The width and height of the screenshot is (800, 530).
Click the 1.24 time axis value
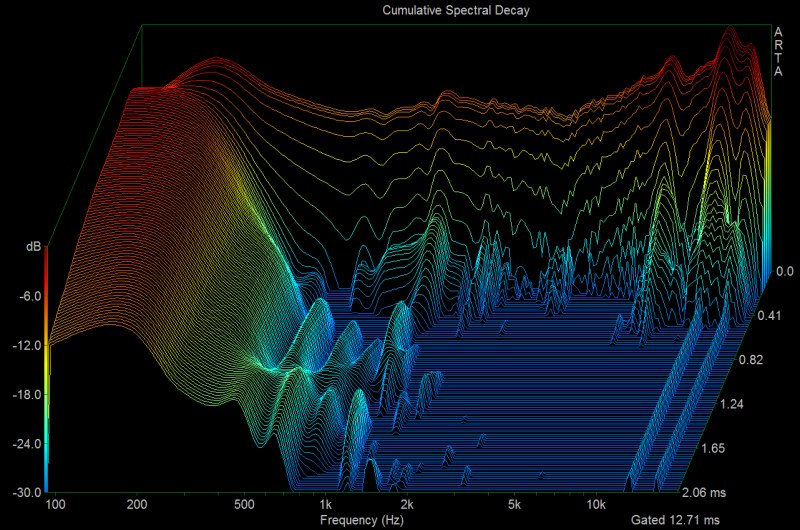pos(732,404)
